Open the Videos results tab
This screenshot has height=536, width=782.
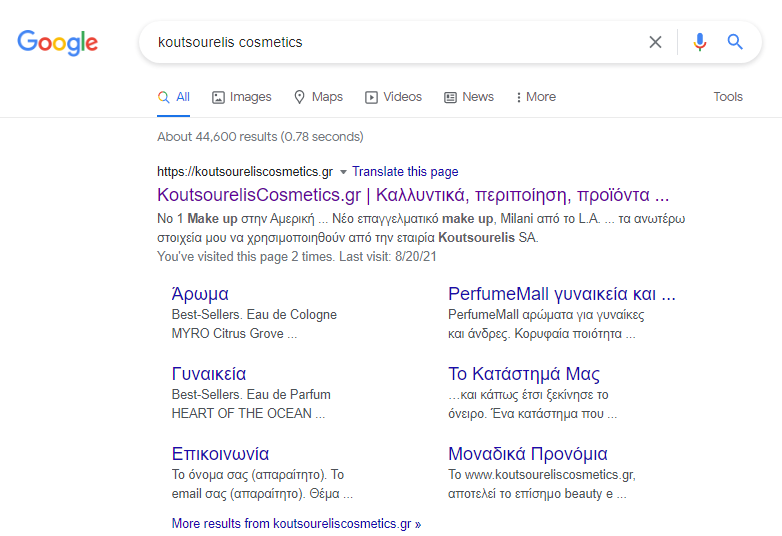point(393,97)
